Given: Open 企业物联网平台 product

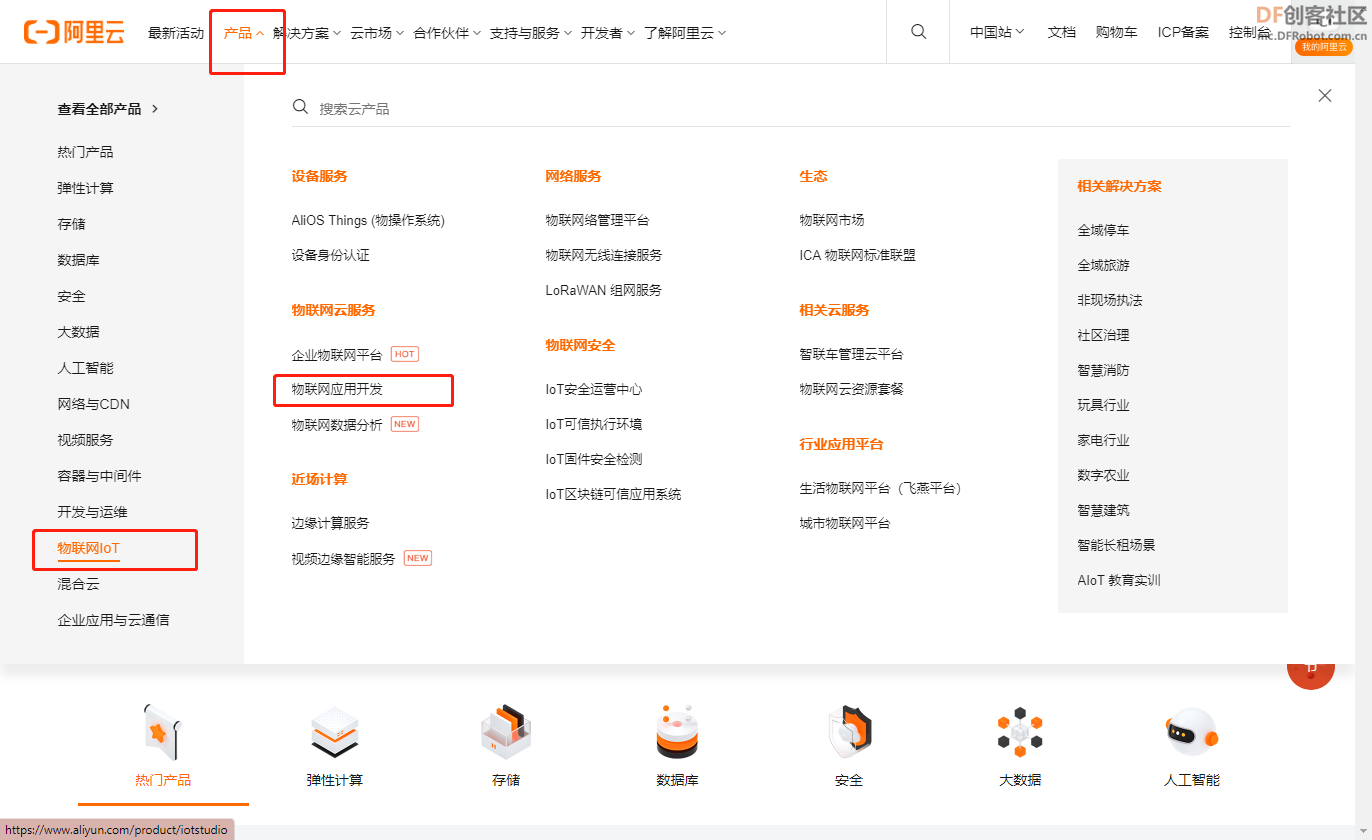Looking at the screenshot, I should tap(337, 354).
